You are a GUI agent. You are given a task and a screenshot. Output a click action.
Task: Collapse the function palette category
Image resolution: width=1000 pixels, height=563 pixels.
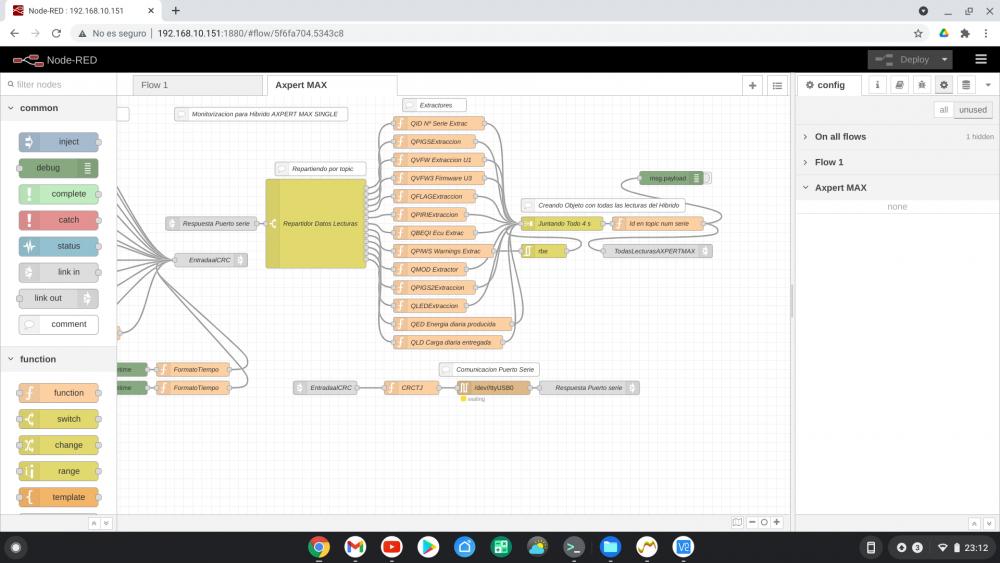[x=58, y=359]
